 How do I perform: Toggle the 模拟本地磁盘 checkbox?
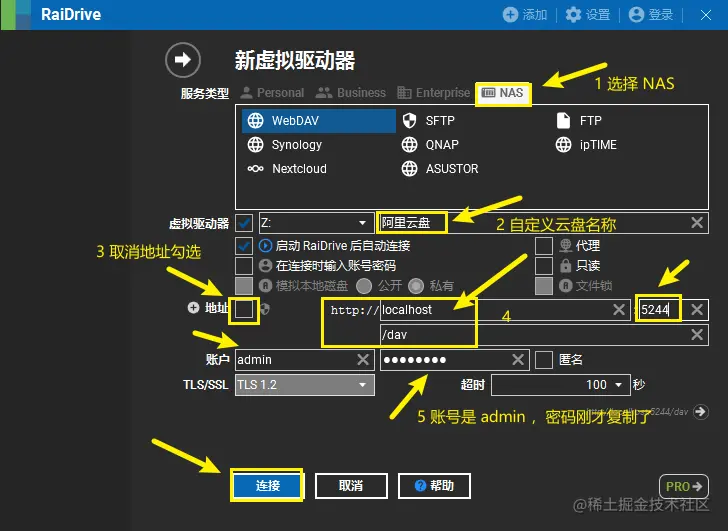click(244, 286)
